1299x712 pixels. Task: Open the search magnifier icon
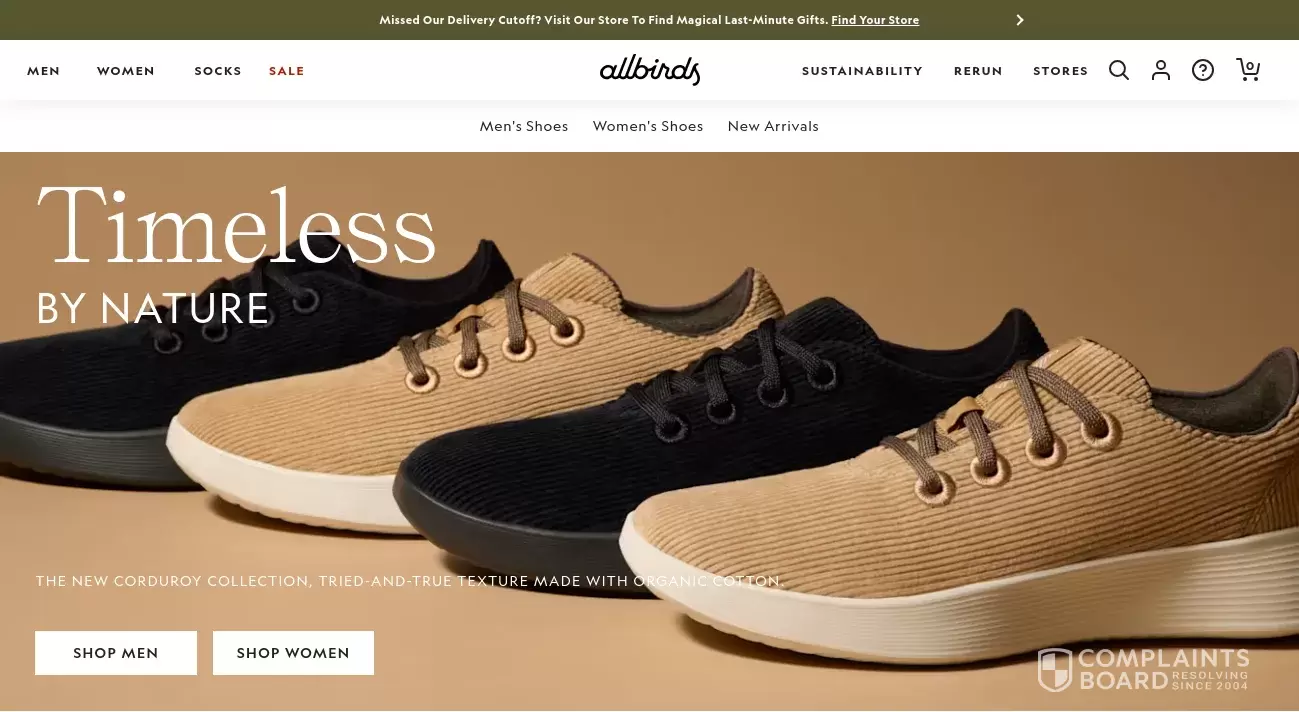coord(1119,70)
